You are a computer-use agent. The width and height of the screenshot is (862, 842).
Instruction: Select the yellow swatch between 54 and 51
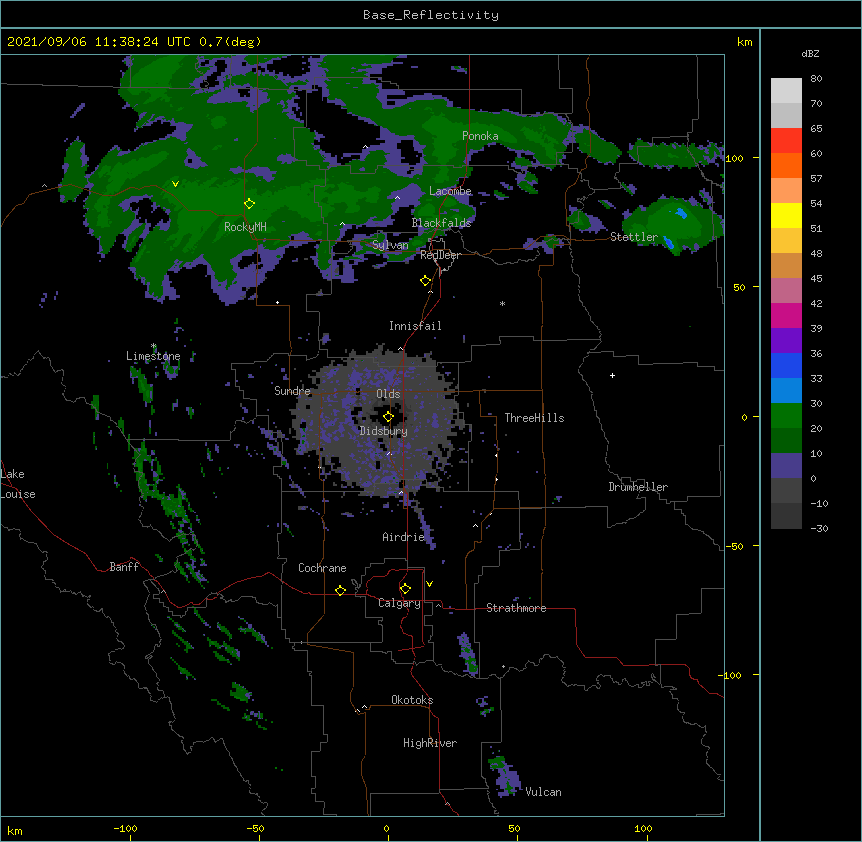[786, 215]
